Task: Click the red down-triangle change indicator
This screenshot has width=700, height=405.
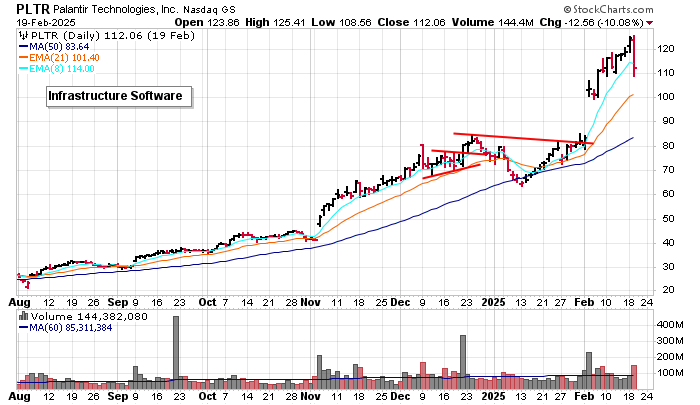Action: click(x=650, y=23)
